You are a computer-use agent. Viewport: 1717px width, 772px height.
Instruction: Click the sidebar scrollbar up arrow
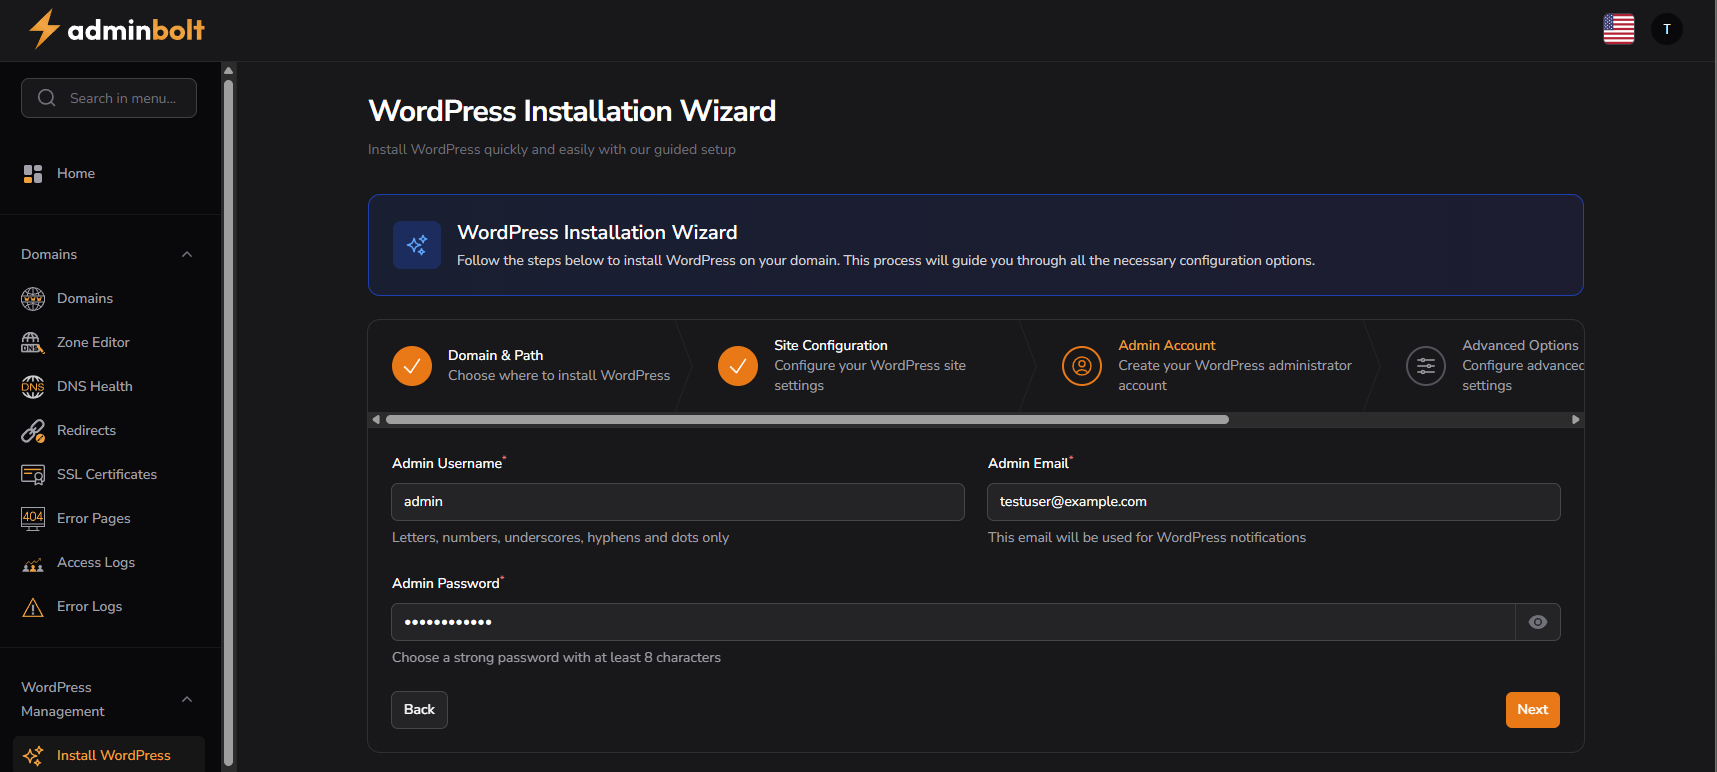pos(229,70)
